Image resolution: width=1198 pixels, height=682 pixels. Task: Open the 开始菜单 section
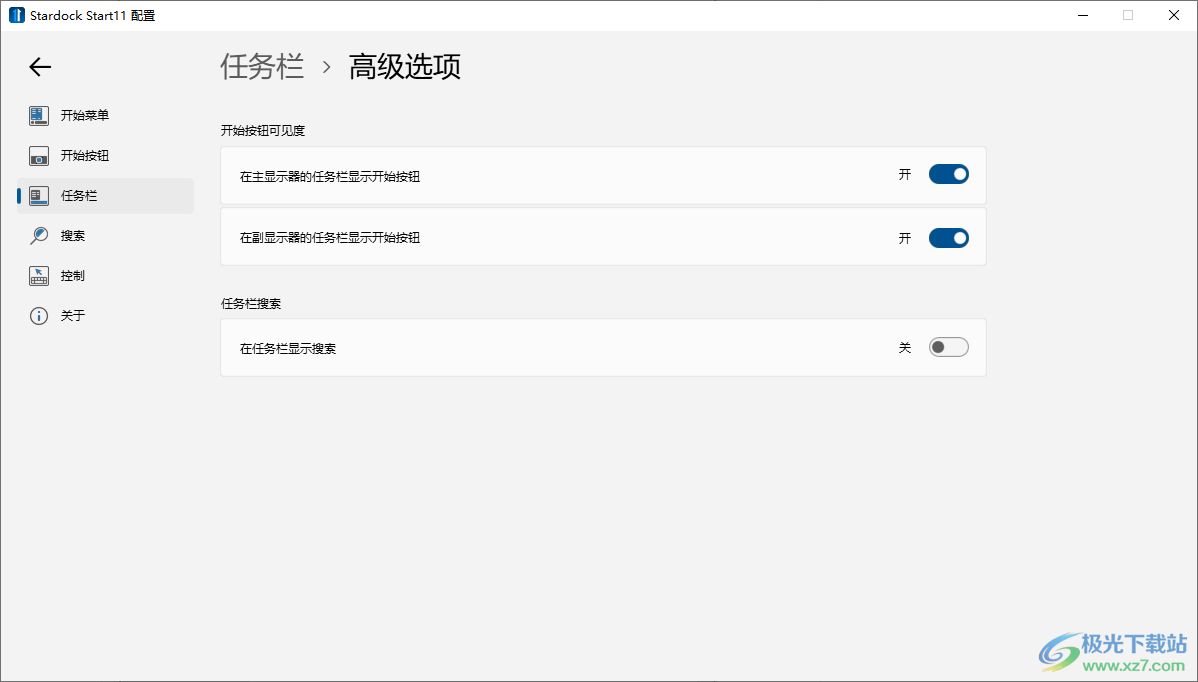pos(105,115)
